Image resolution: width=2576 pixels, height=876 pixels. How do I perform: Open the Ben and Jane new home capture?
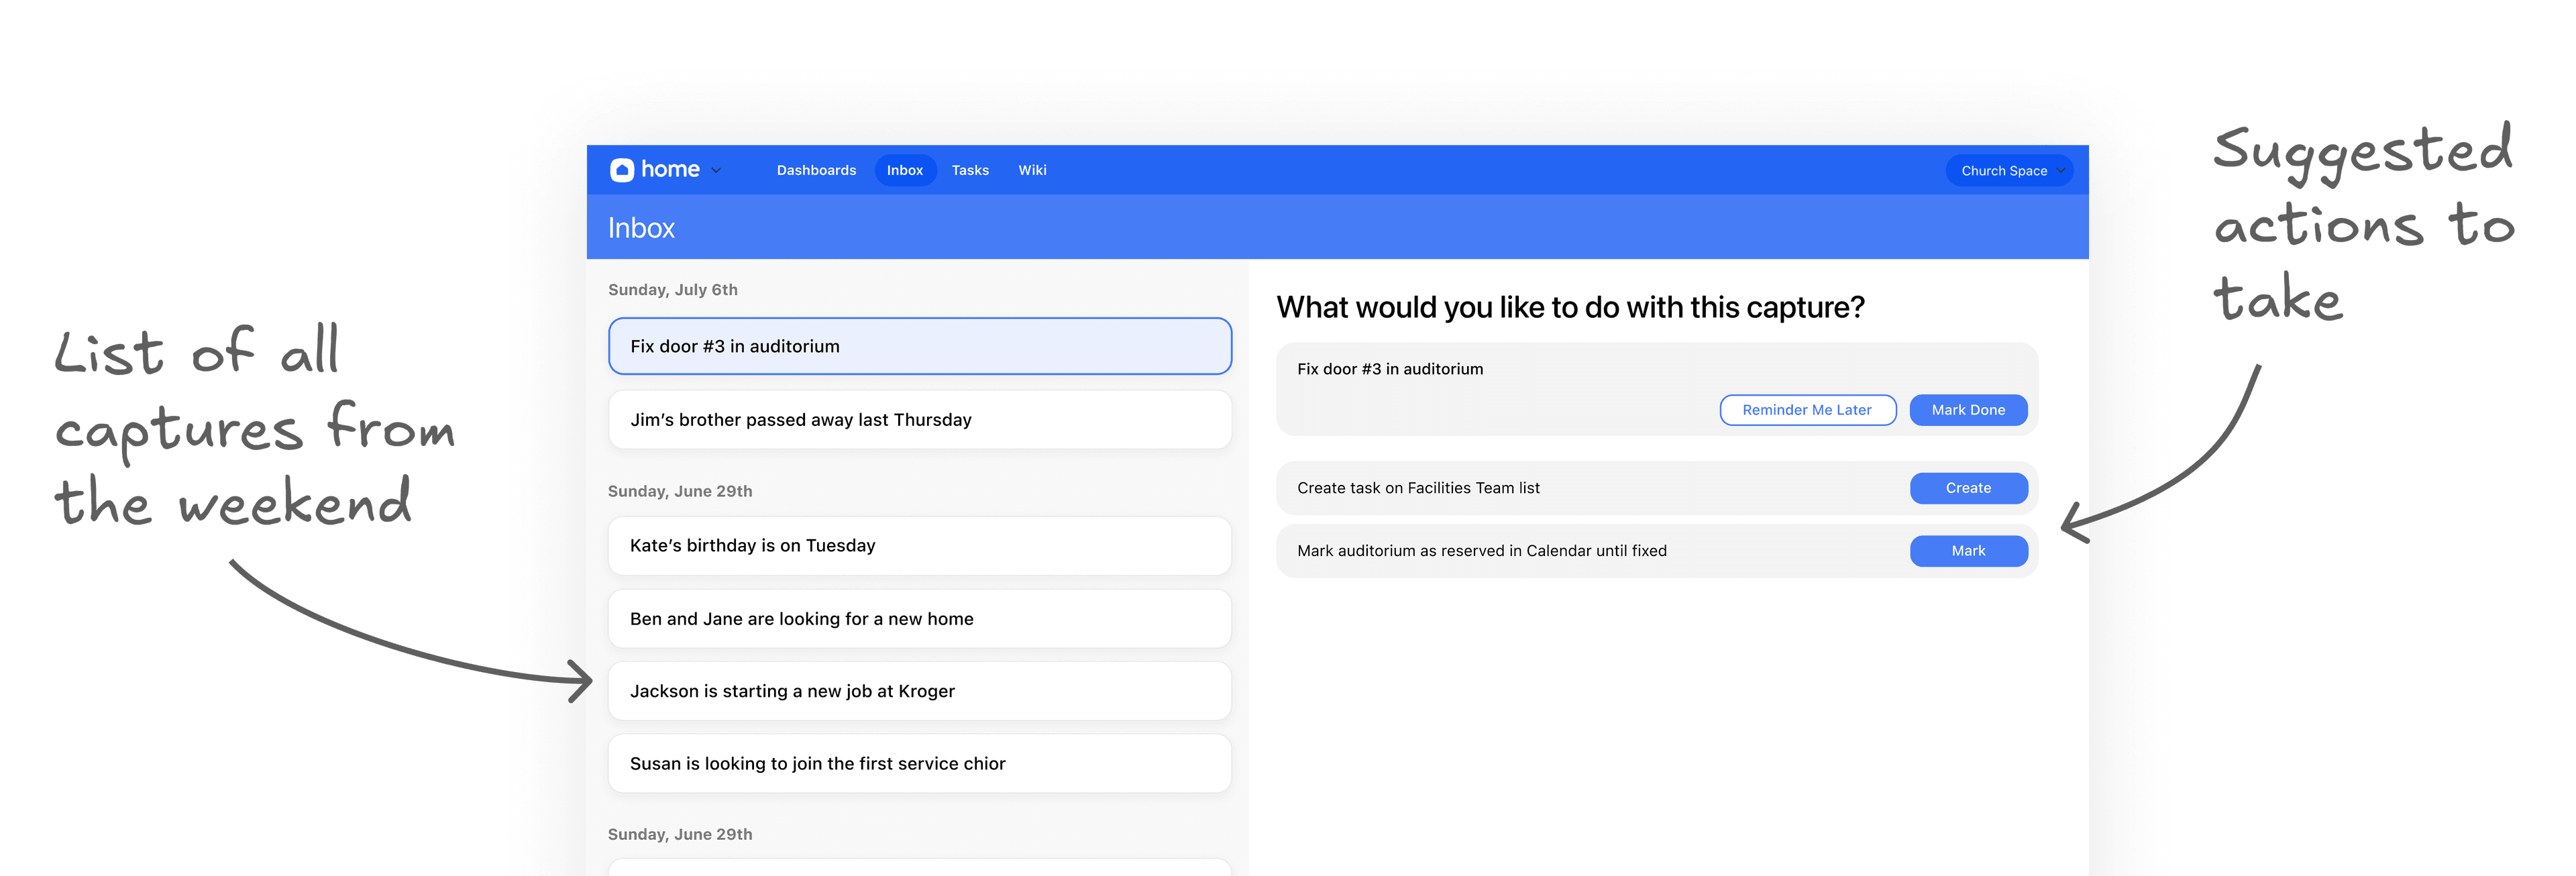pos(918,618)
